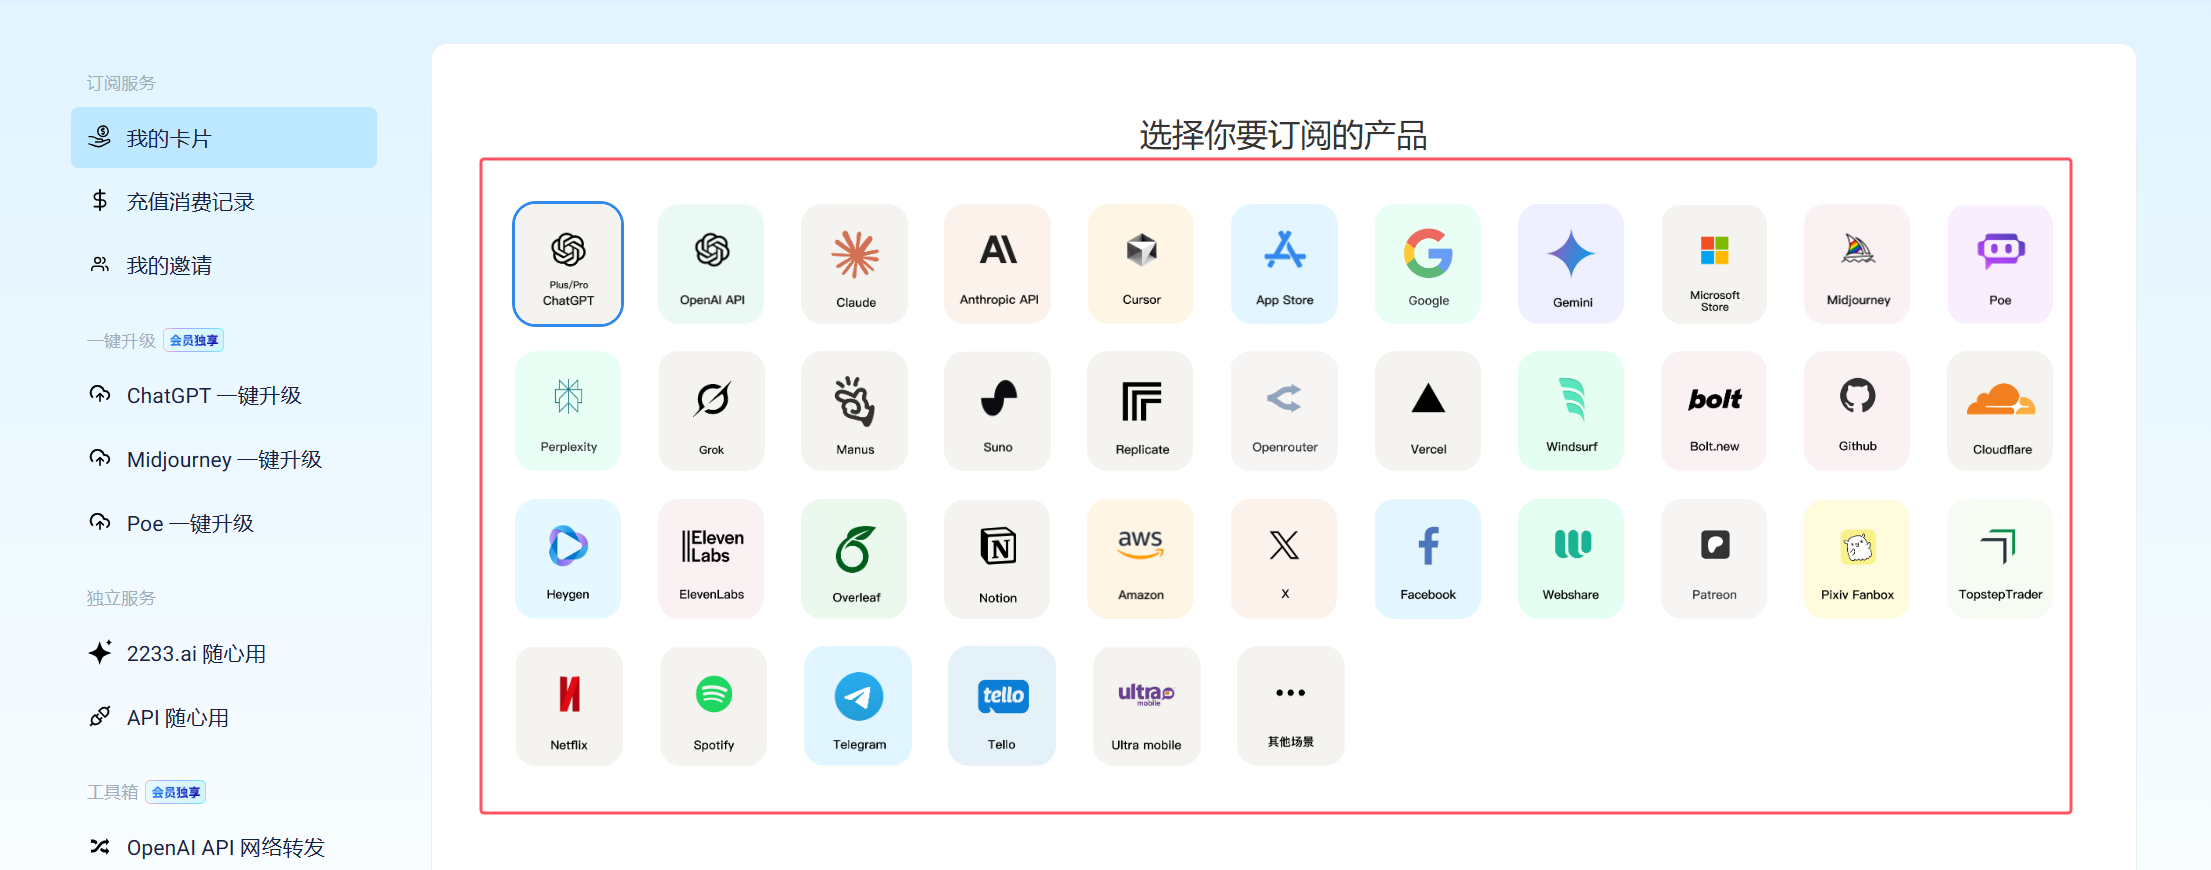Pick the Perplexity product
This screenshot has height=870, width=2211.
[x=568, y=411]
